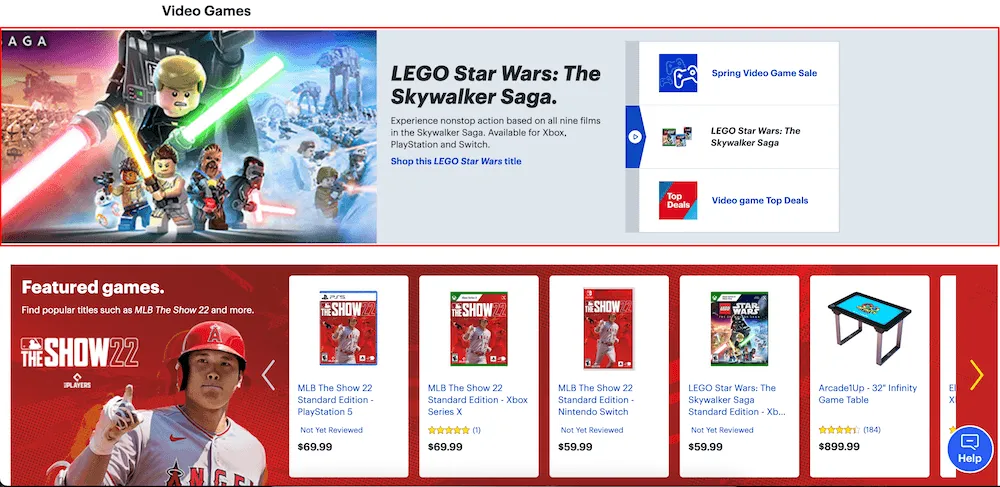This screenshot has width=1000, height=487.
Task: Select the Video game Top Deals item
Action: [739, 200]
